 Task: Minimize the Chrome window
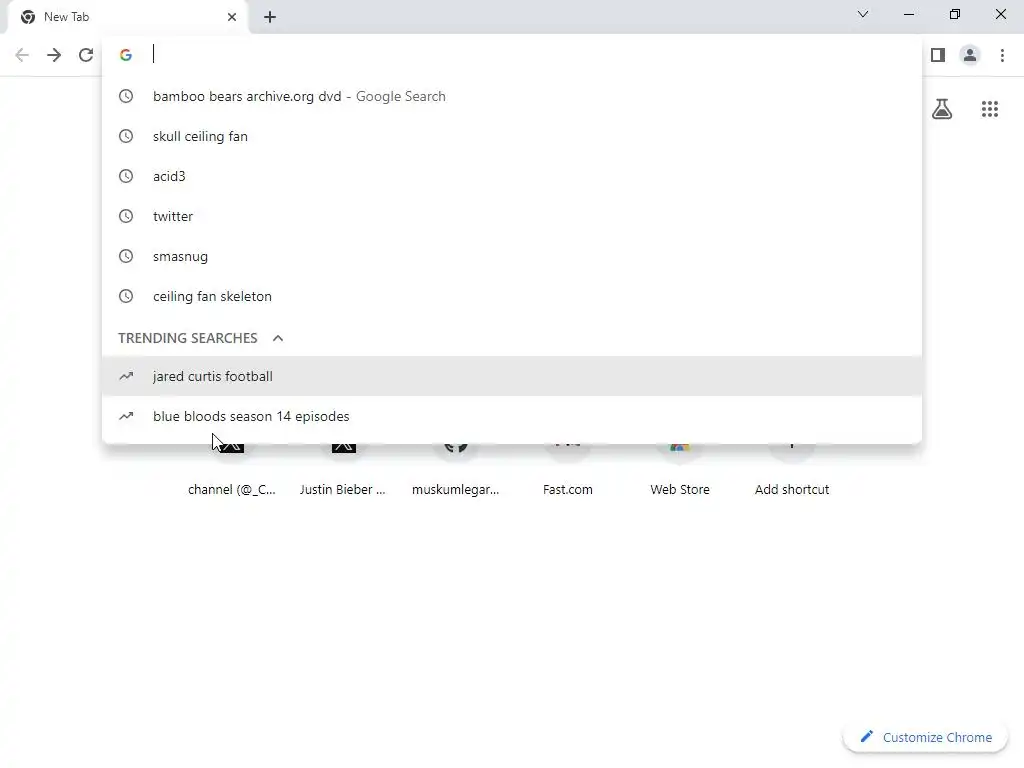coord(908,14)
